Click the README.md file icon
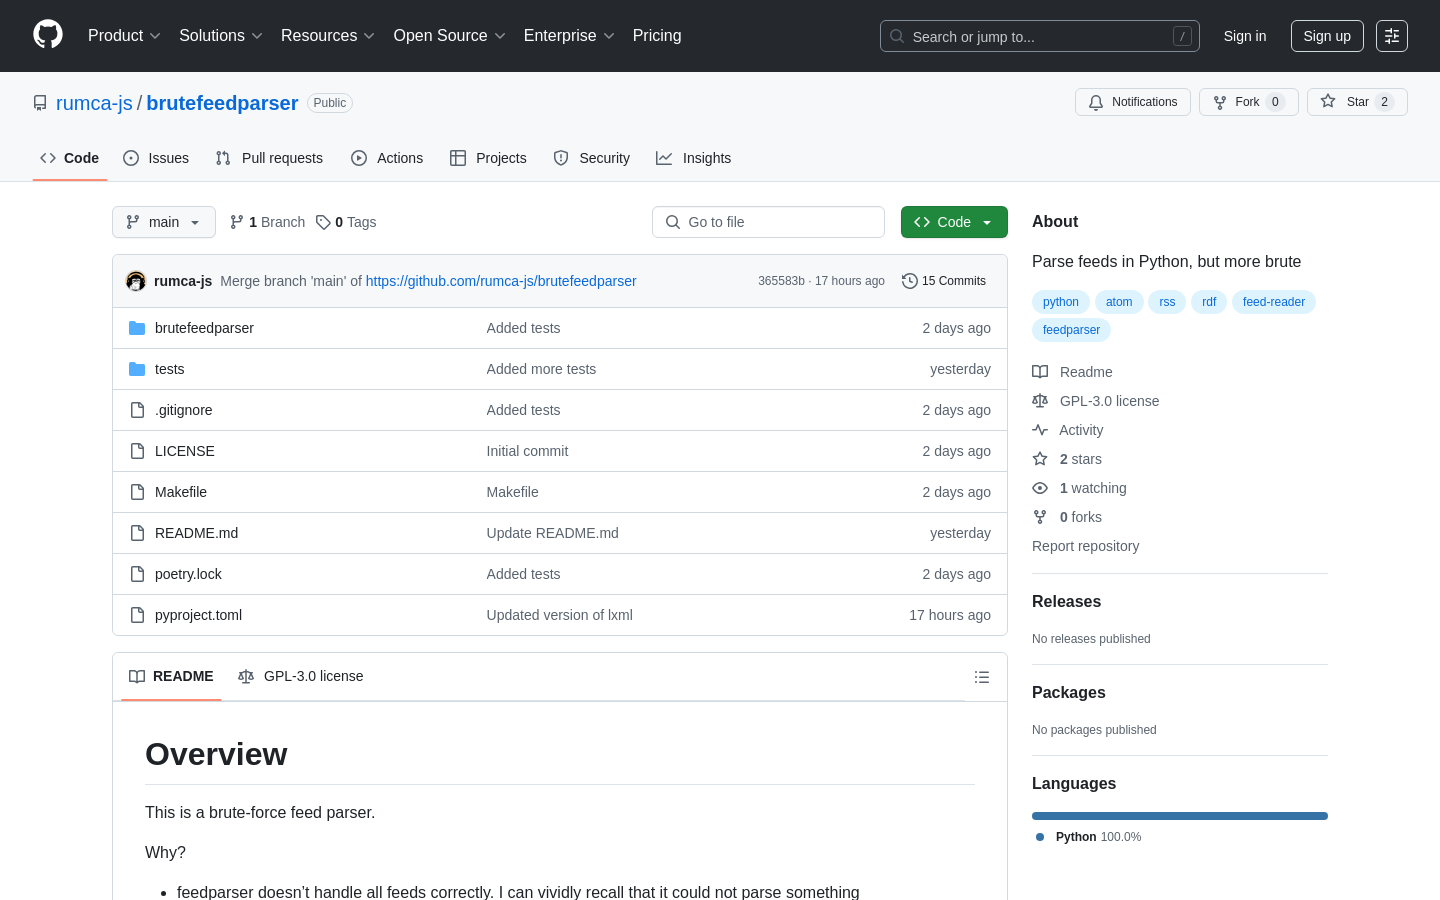This screenshot has width=1440, height=900. (137, 533)
